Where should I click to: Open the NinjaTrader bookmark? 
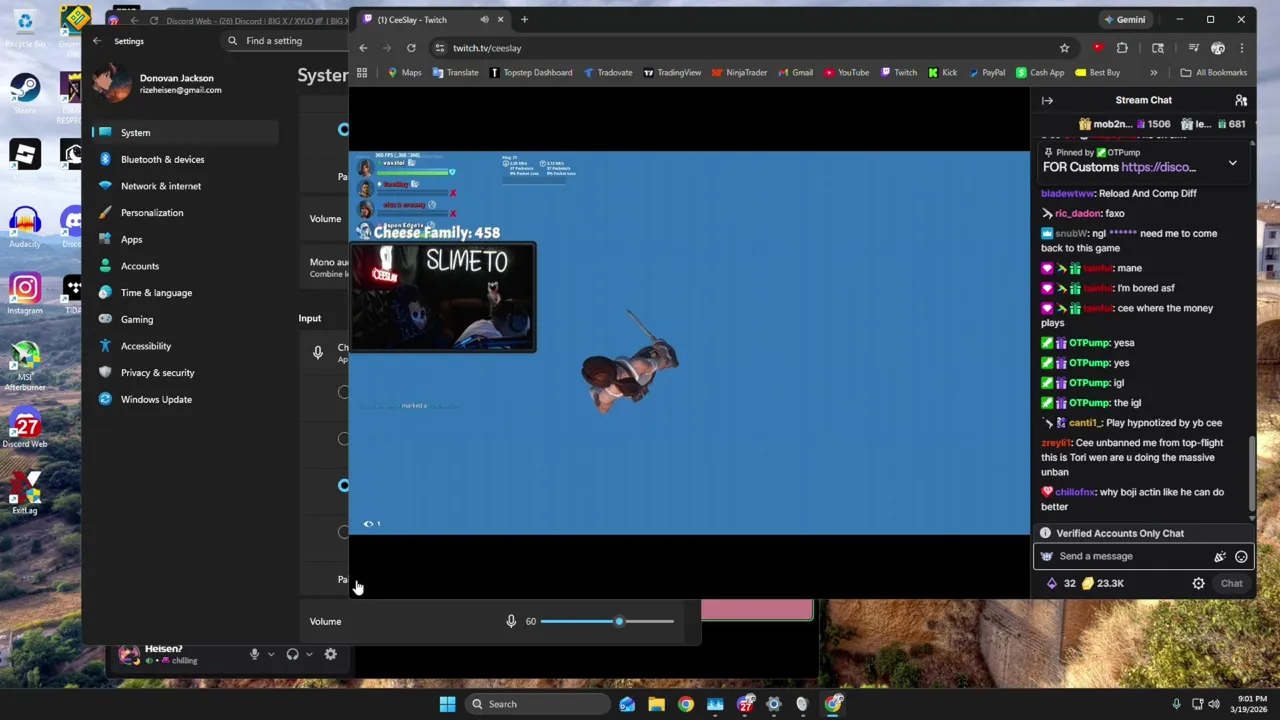739,72
